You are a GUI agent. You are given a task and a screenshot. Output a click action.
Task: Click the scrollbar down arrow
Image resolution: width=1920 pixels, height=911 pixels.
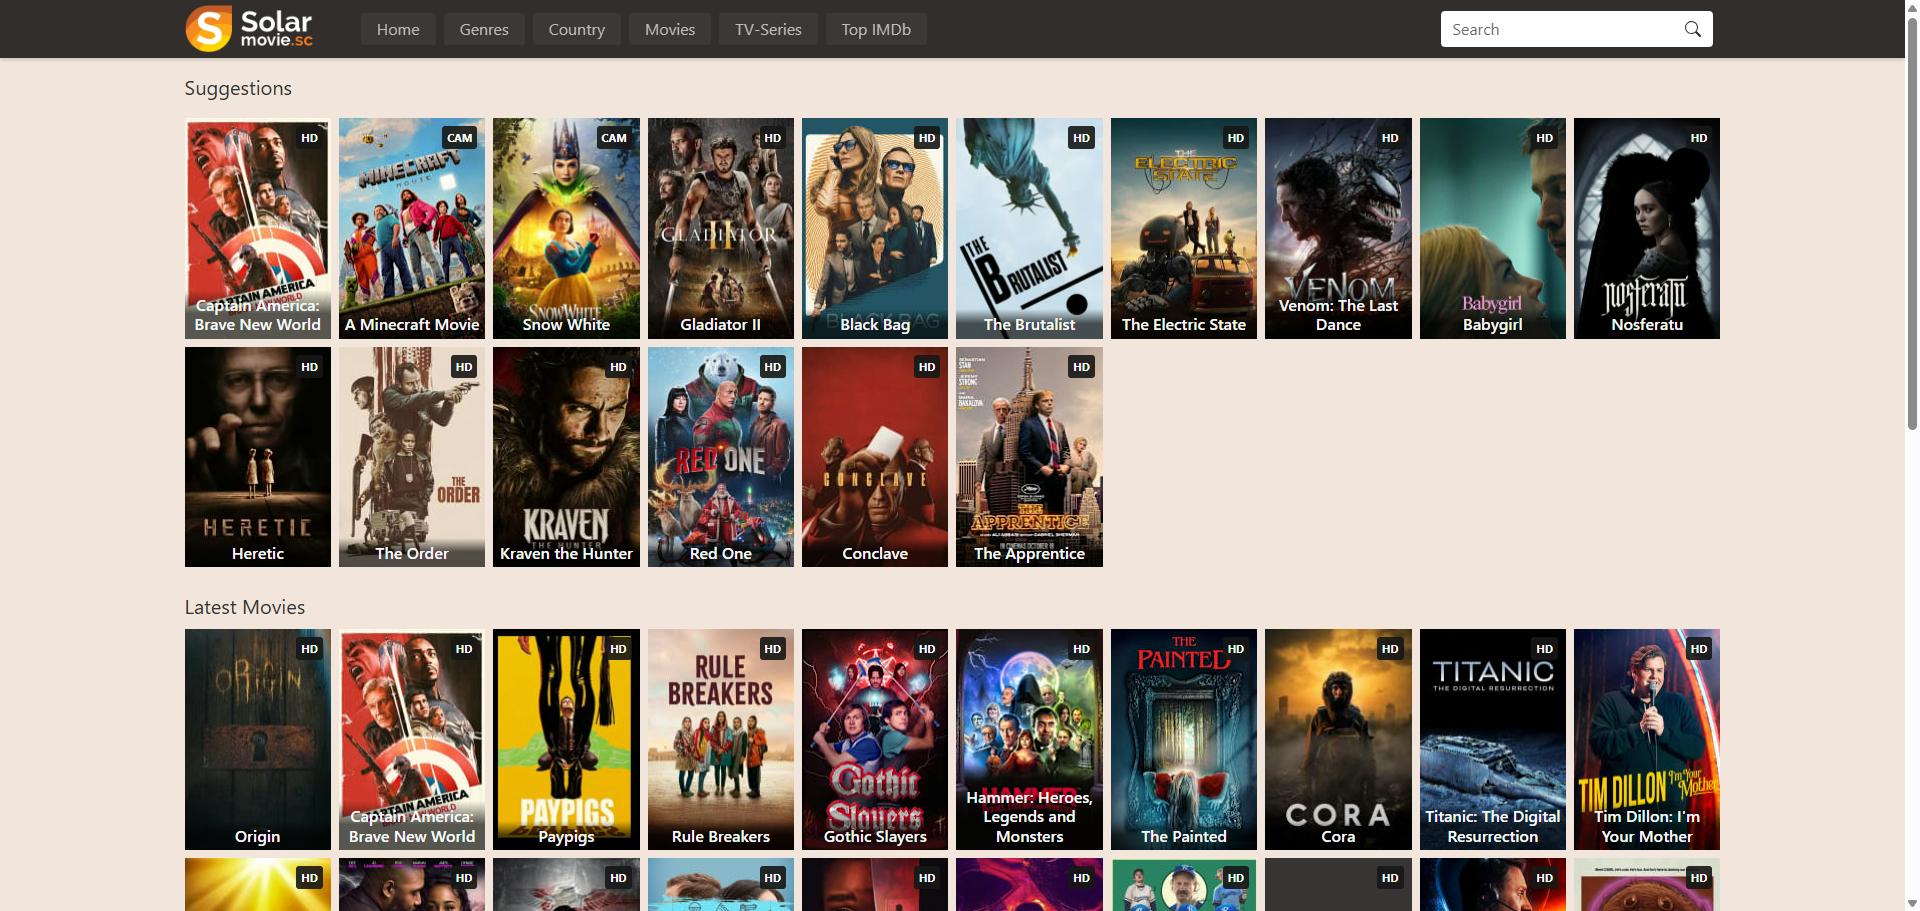click(1912, 903)
